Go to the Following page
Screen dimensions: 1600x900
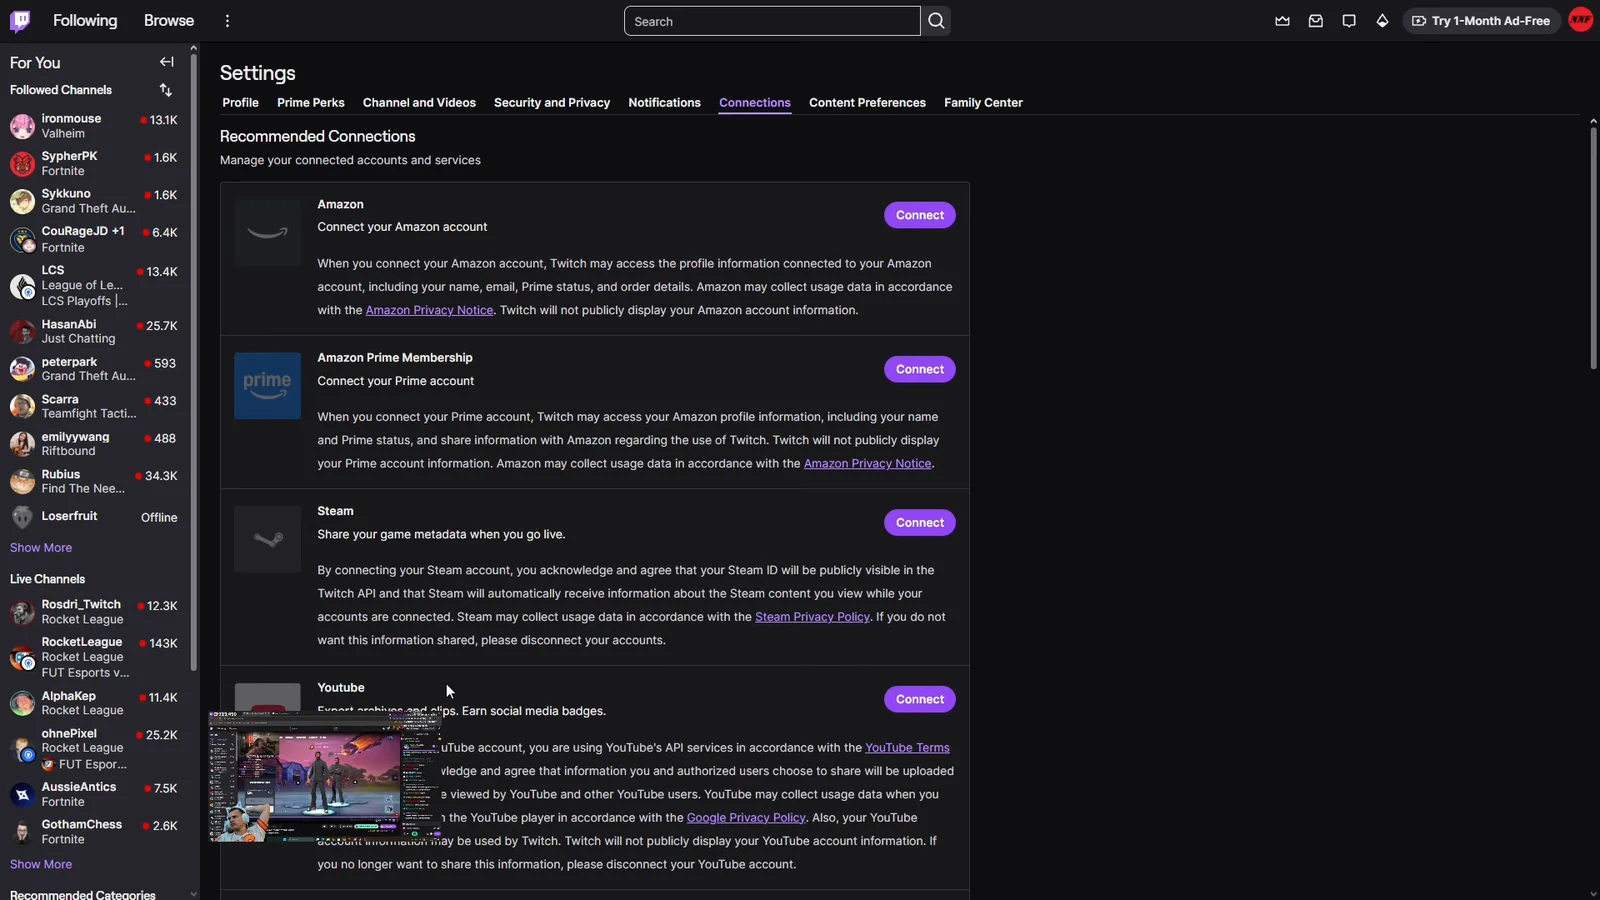(x=85, y=21)
